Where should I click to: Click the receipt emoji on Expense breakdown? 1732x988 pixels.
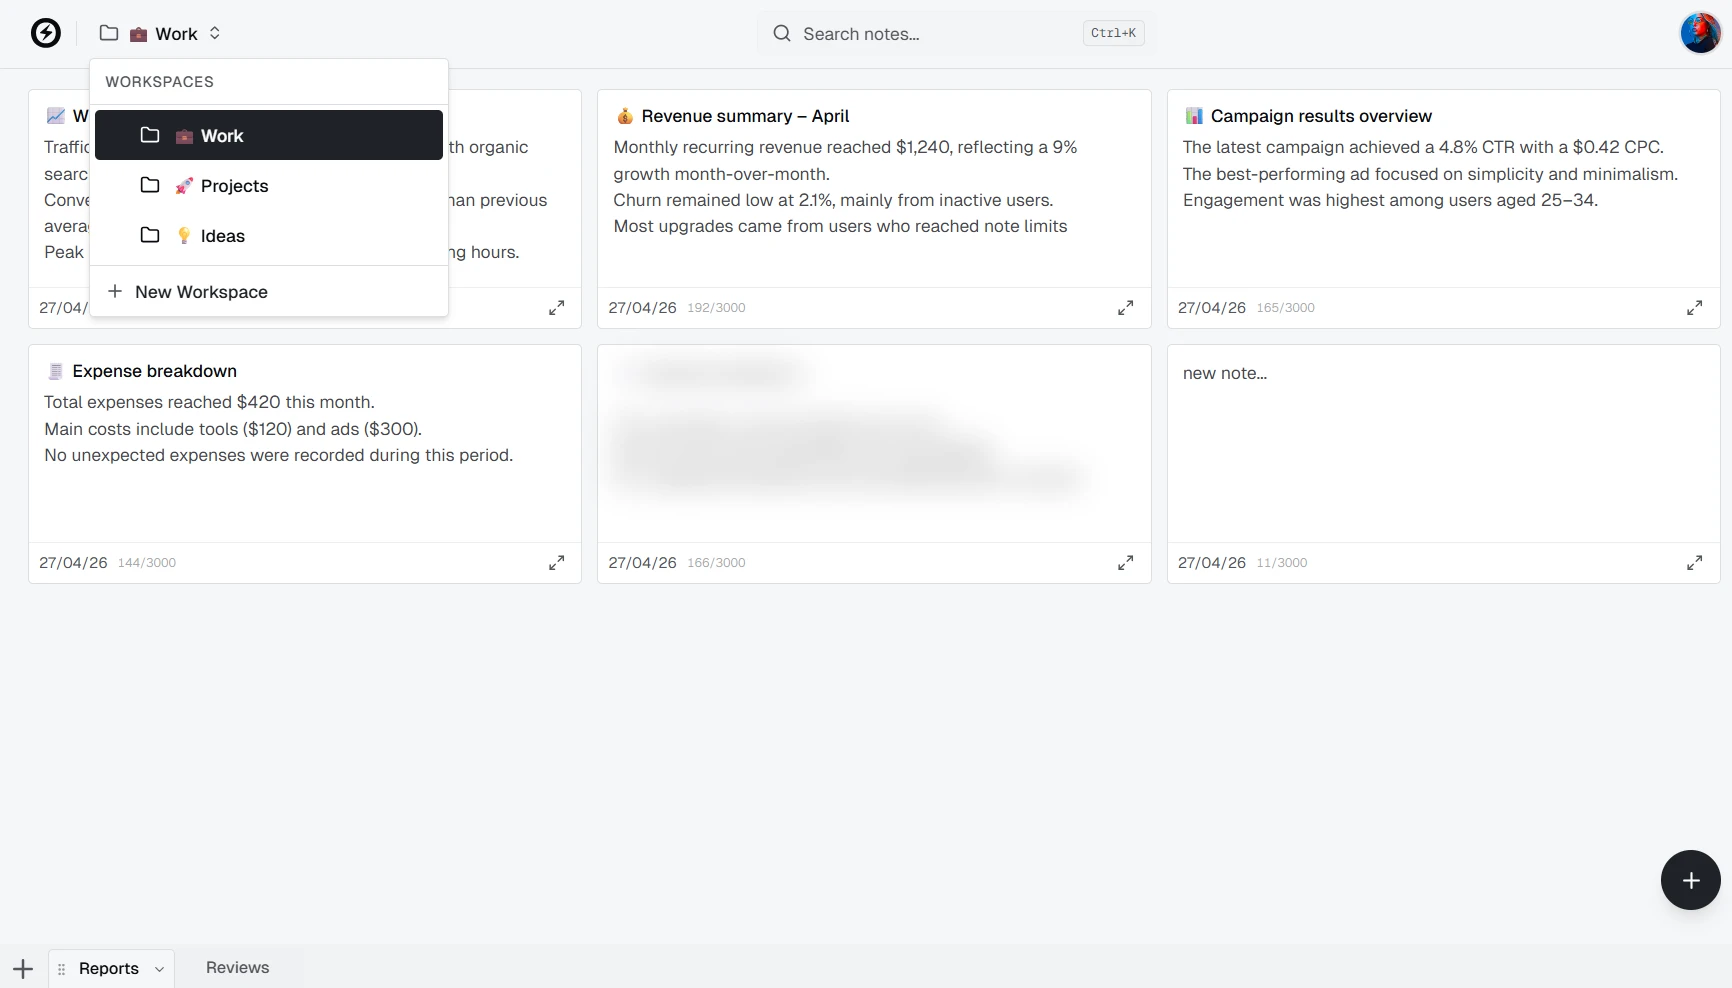56,371
